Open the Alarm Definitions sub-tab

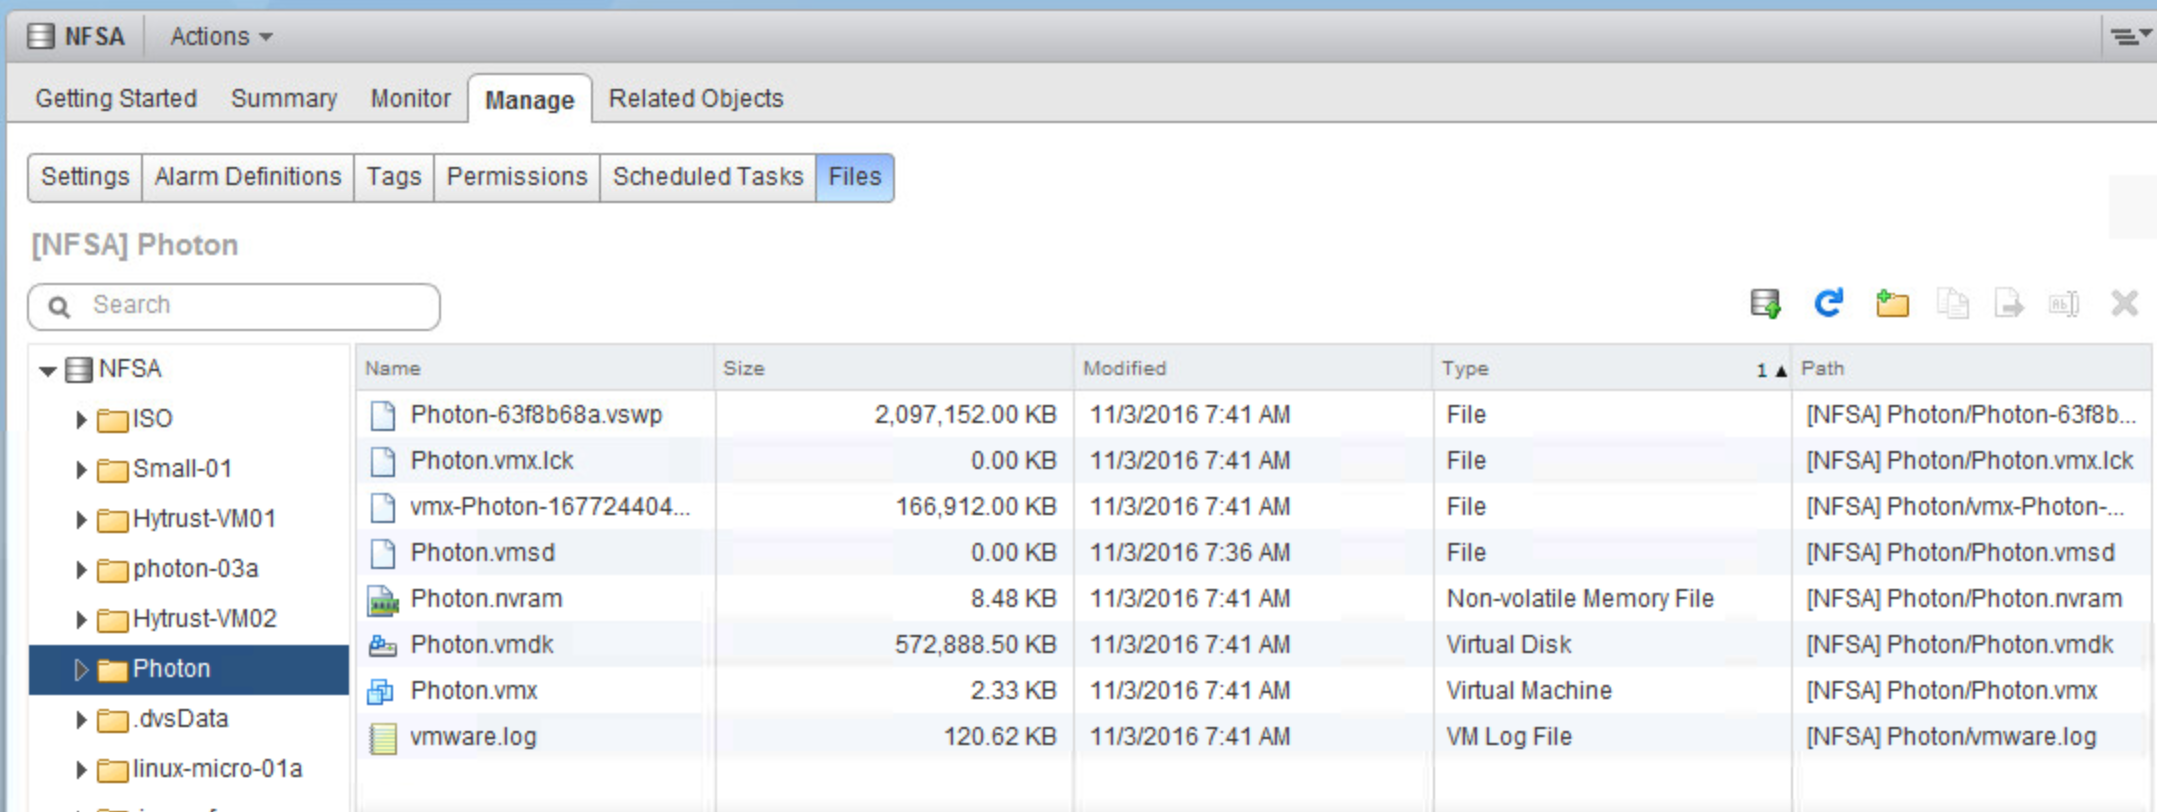pyautogui.click(x=247, y=177)
